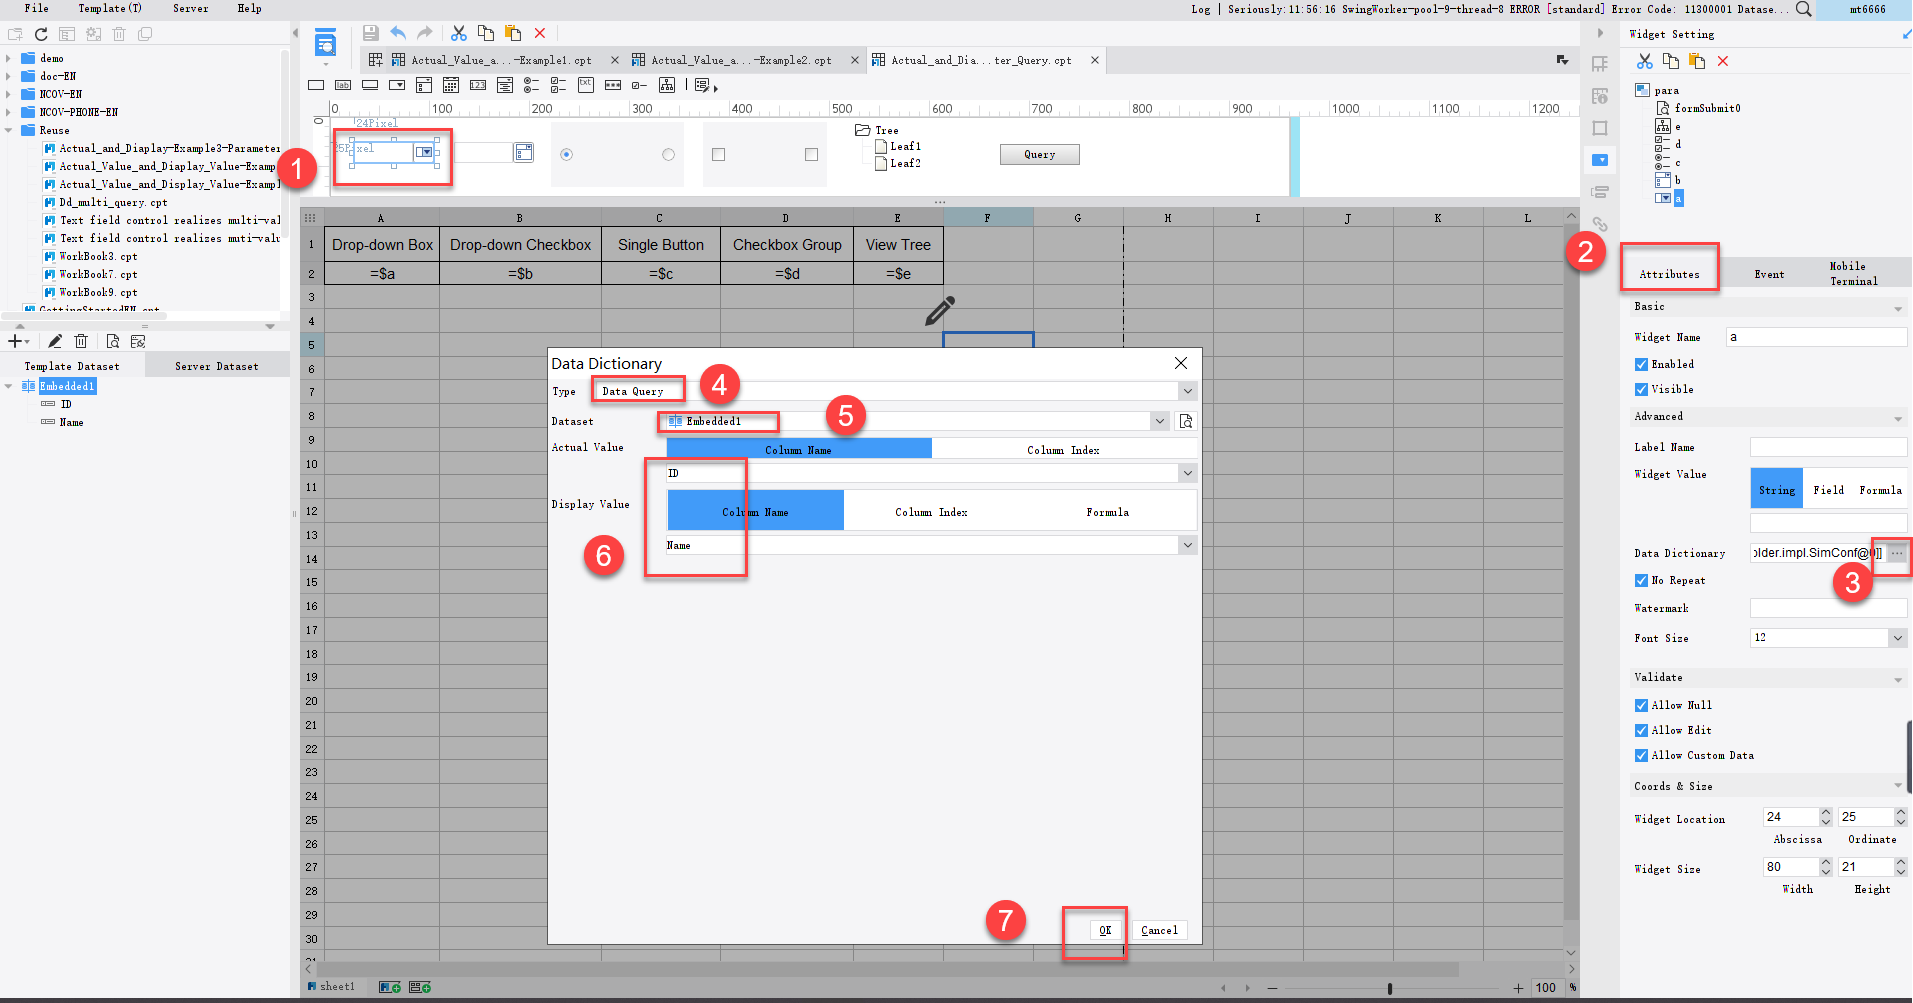Open the Font Size dropdown
The height and width of the screenshot is (1003, 1913).
coord(1897,638)
